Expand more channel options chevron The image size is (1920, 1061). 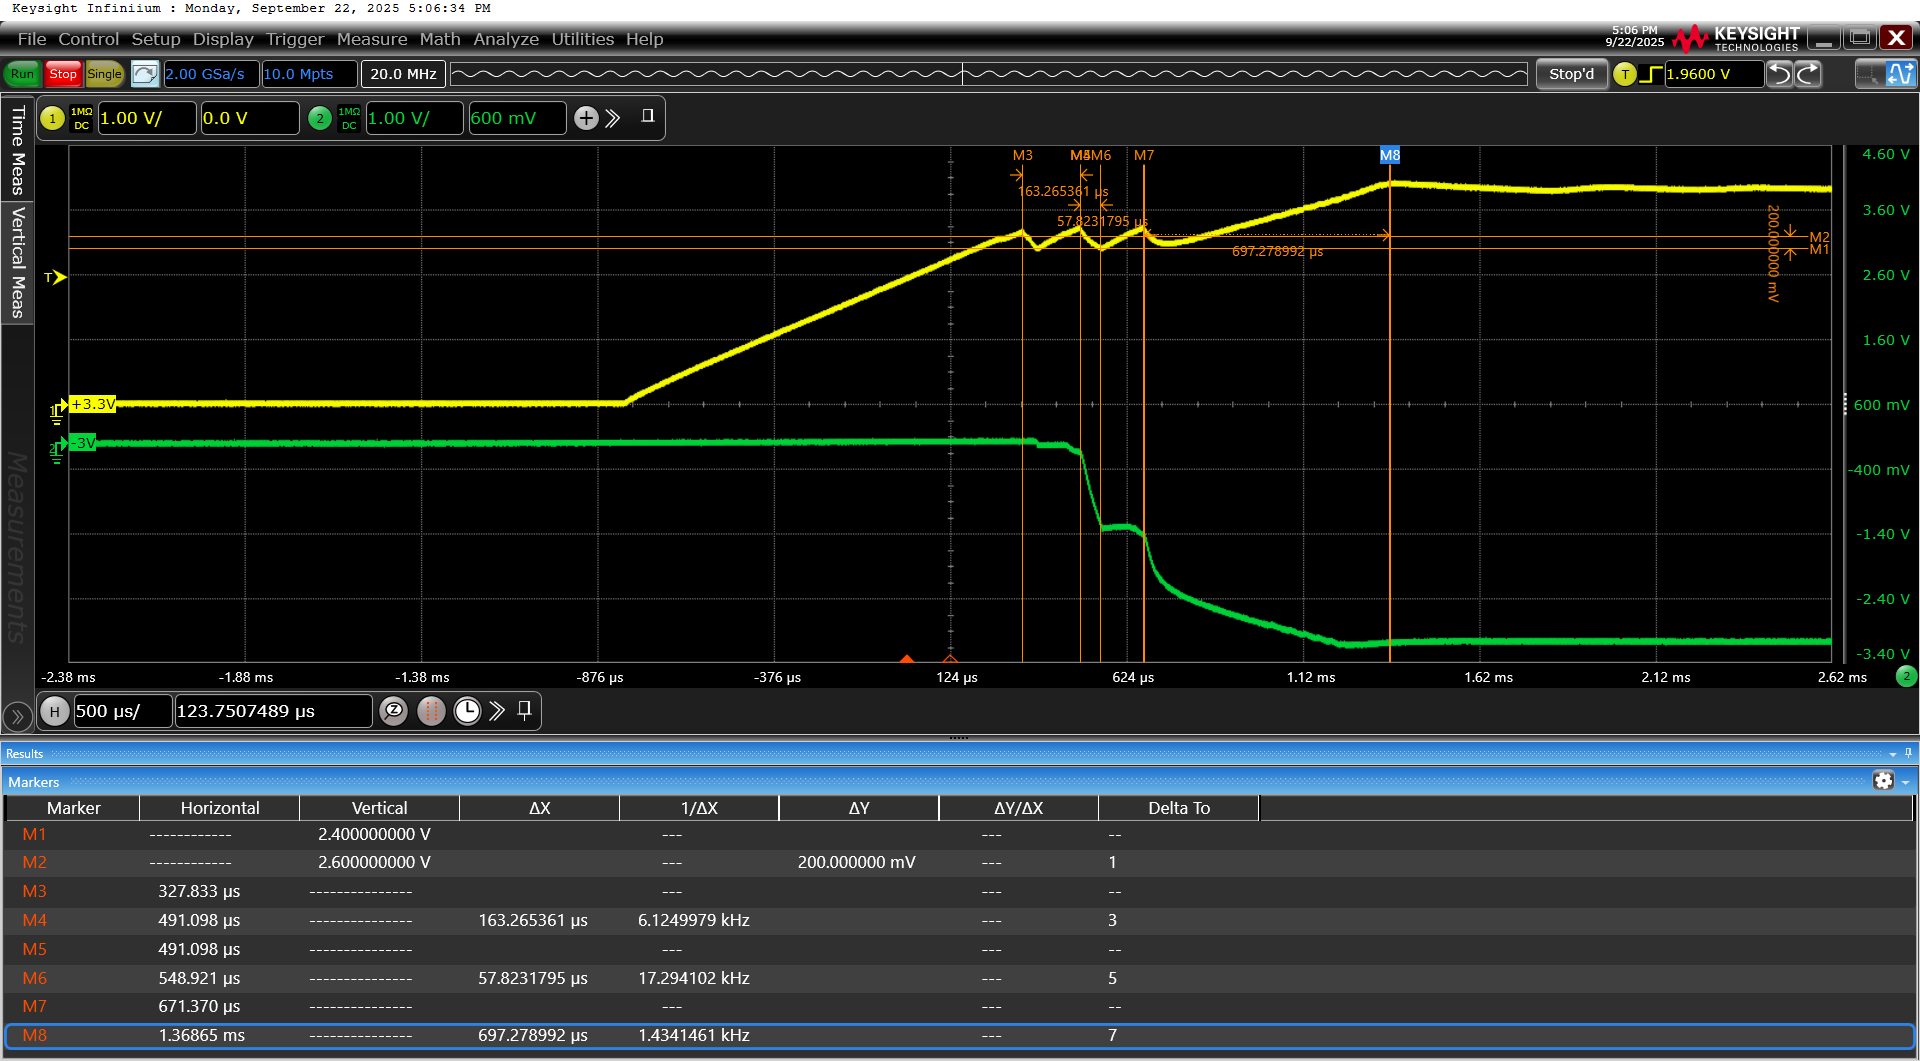click(x=613, y=118)
